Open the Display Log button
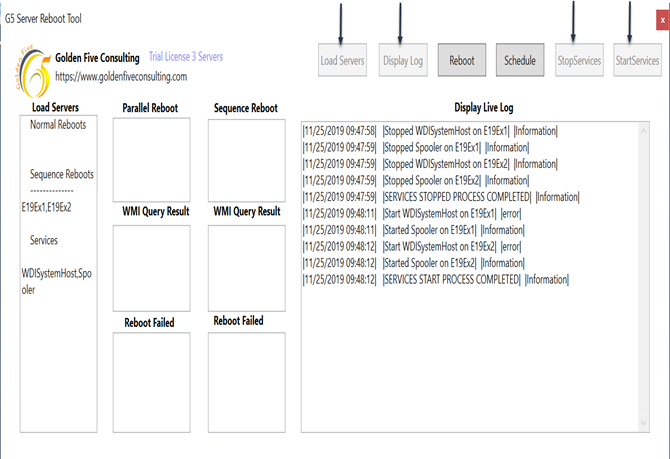 (403, 61)
